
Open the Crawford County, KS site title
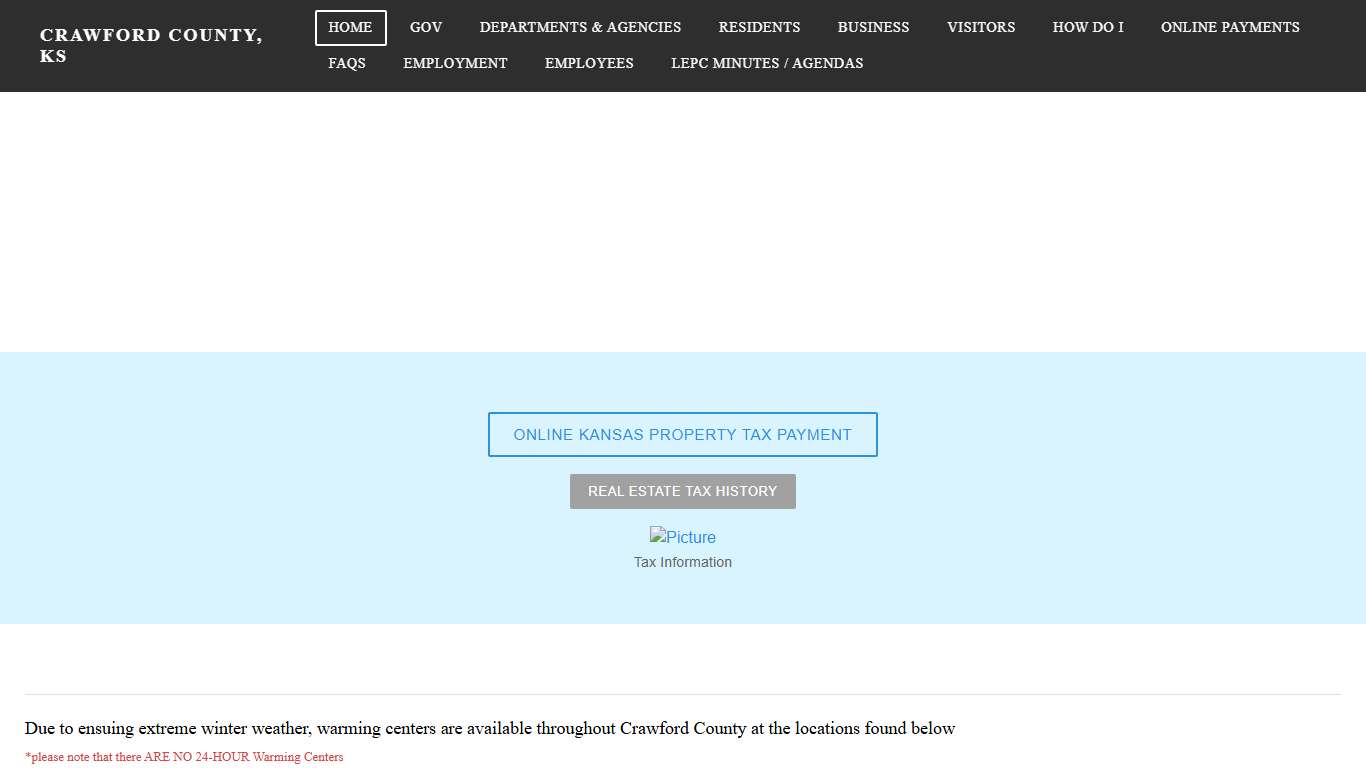[x=151, y=45]
